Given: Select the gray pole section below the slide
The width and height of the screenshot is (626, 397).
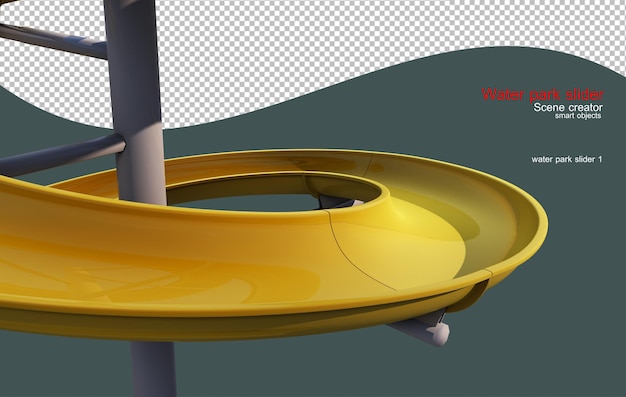Looking at the screenshot, I should pyautogui.click(x=153, y=368).
